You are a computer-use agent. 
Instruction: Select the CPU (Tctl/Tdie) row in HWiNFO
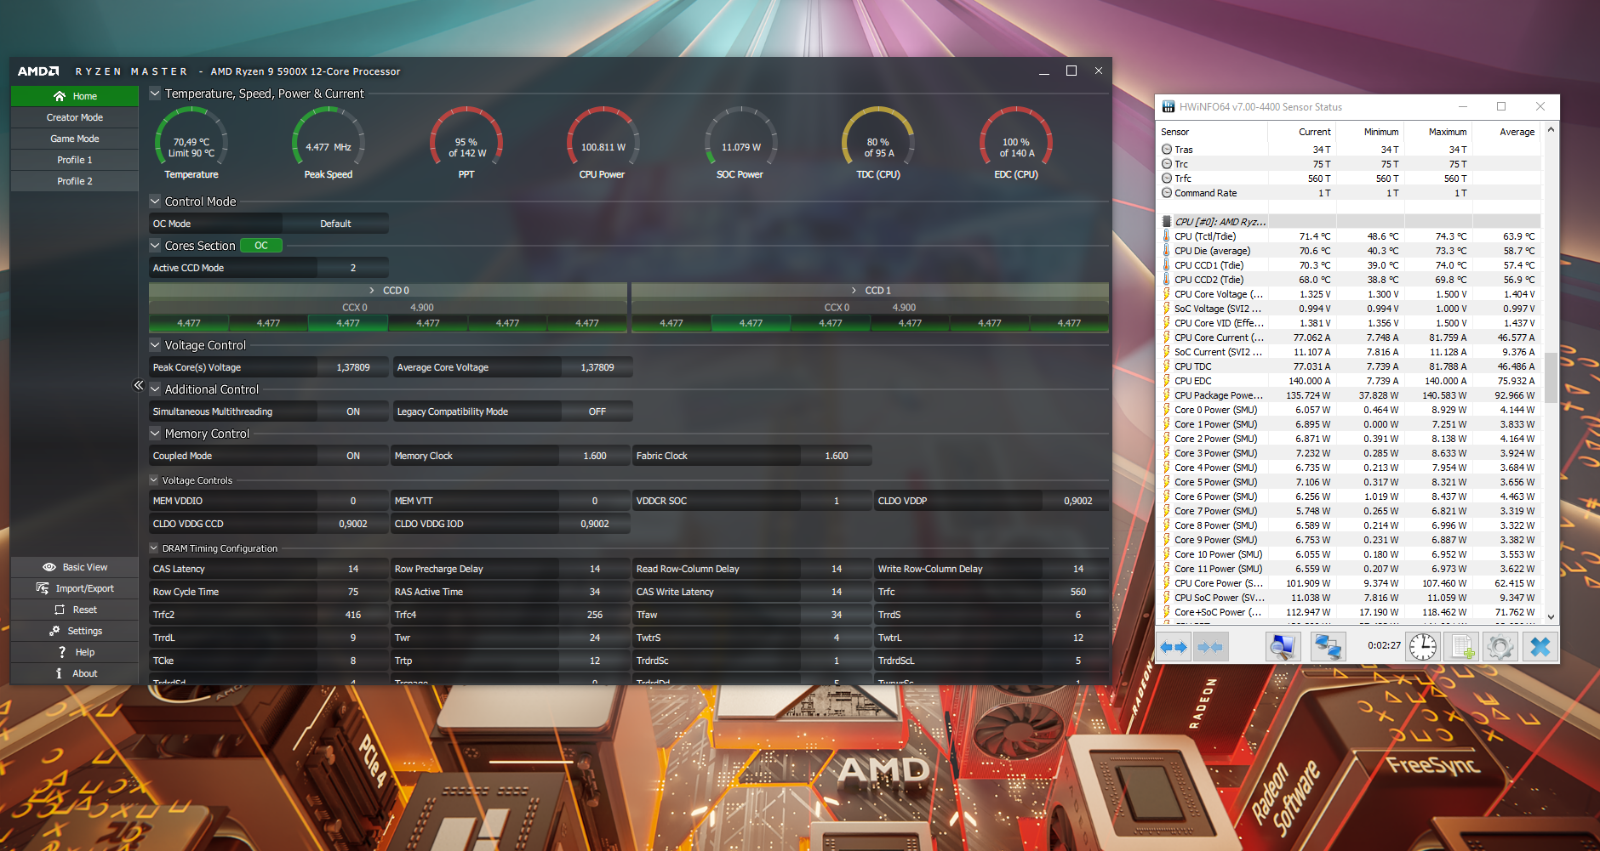[1349, 236]
